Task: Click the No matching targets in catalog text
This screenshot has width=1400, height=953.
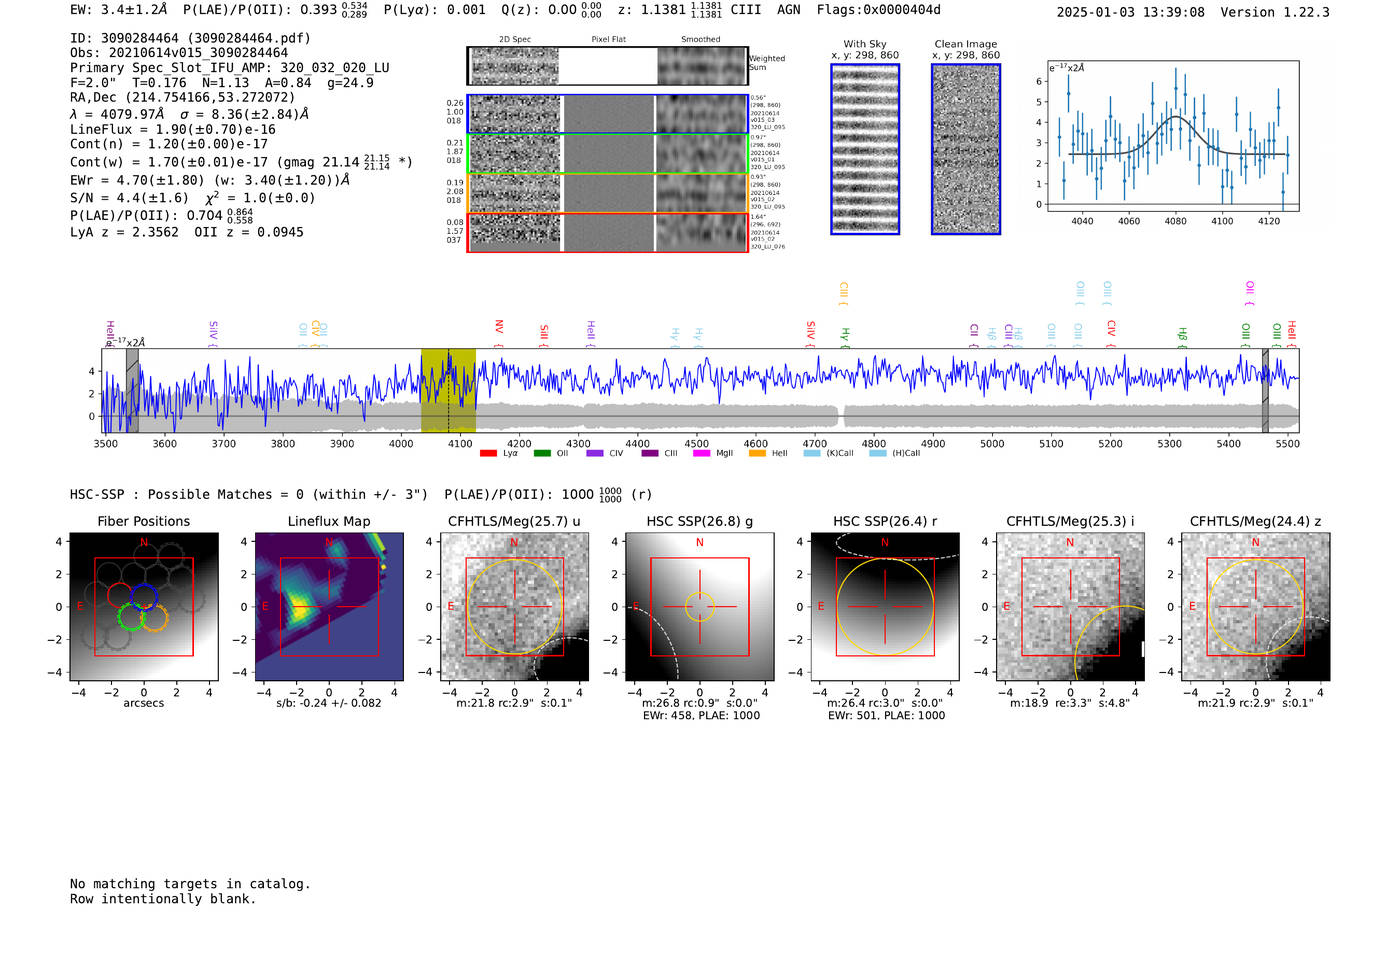Action: pos(190,883)
